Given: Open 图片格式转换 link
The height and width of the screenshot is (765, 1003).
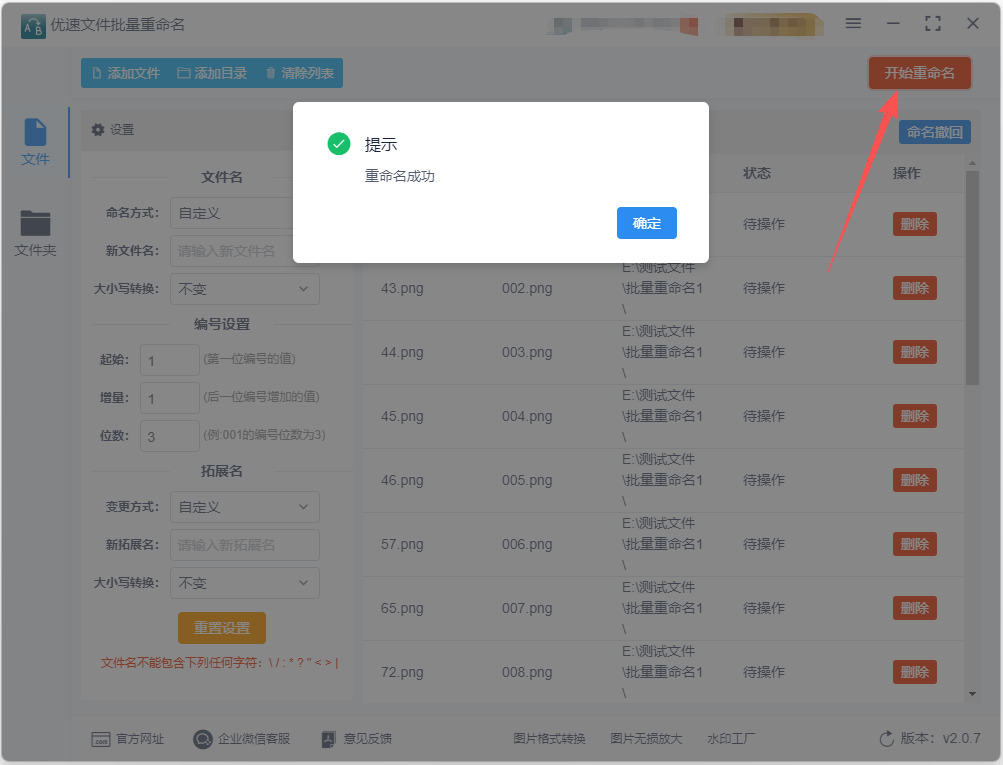Looking at the screenshot, I should pyautogui.click(x=549, y=739).
